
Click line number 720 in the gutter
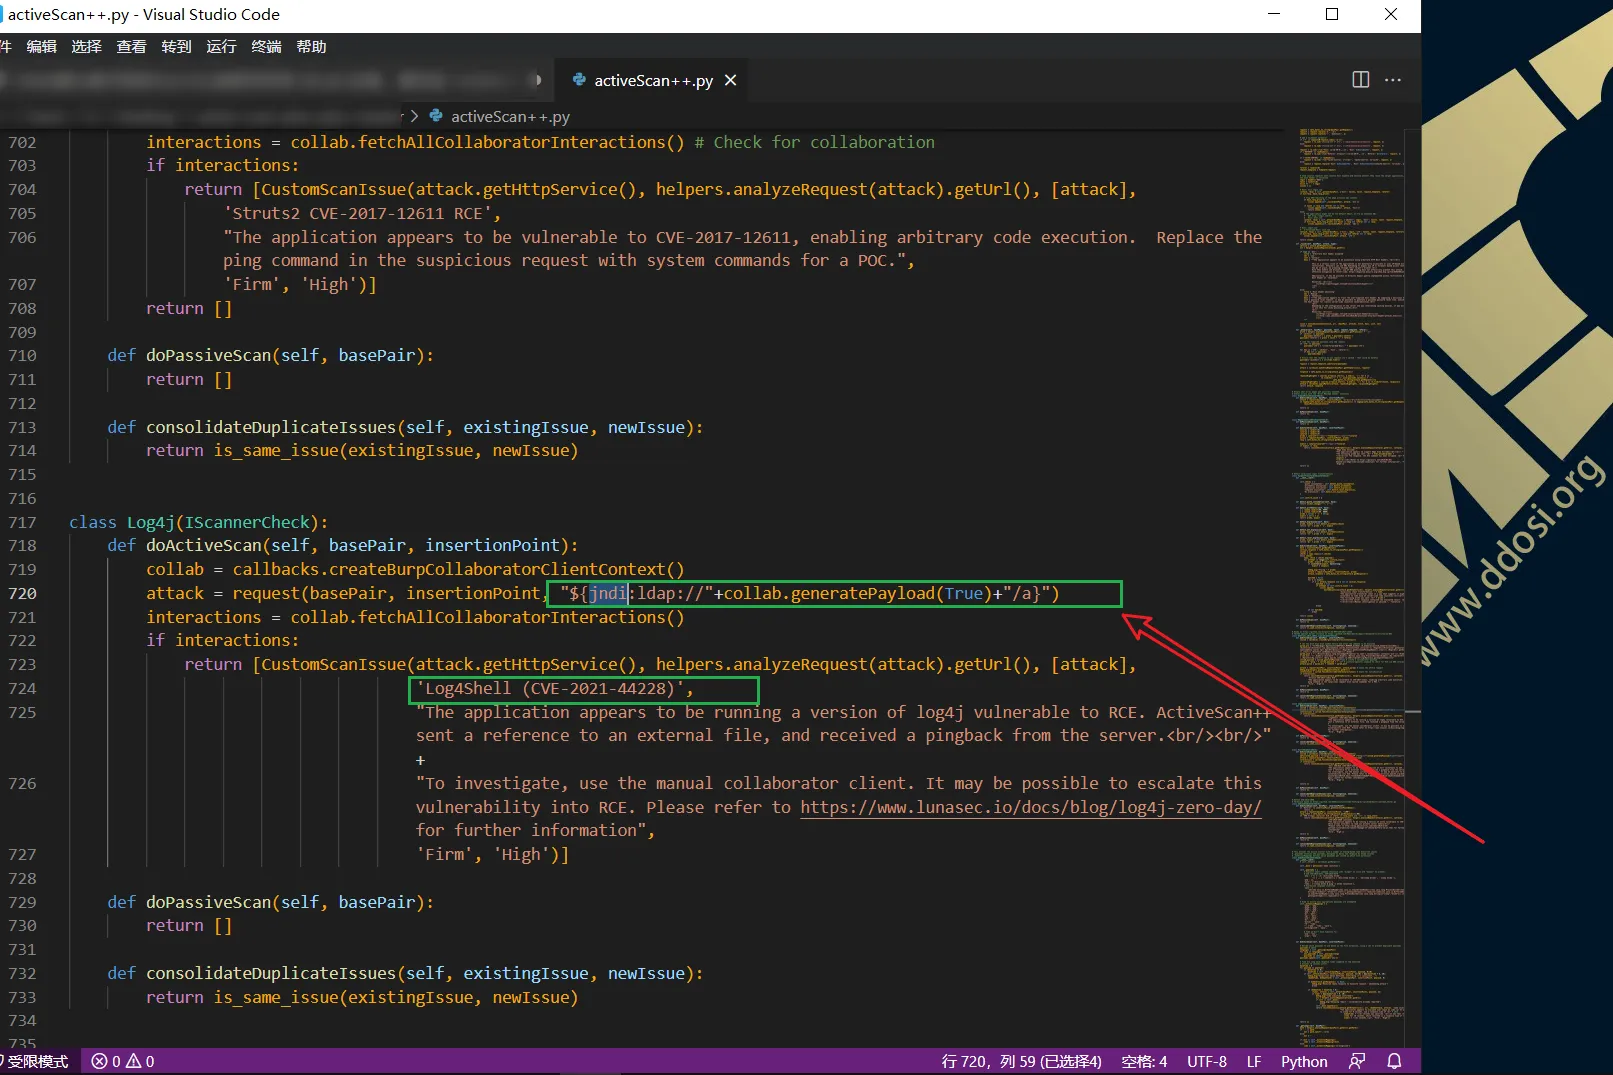click(22, 594)
